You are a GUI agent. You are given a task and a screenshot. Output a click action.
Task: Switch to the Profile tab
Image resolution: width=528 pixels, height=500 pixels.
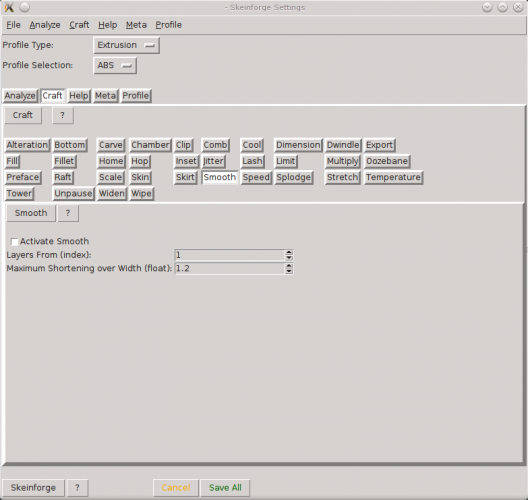coord(136,96)
